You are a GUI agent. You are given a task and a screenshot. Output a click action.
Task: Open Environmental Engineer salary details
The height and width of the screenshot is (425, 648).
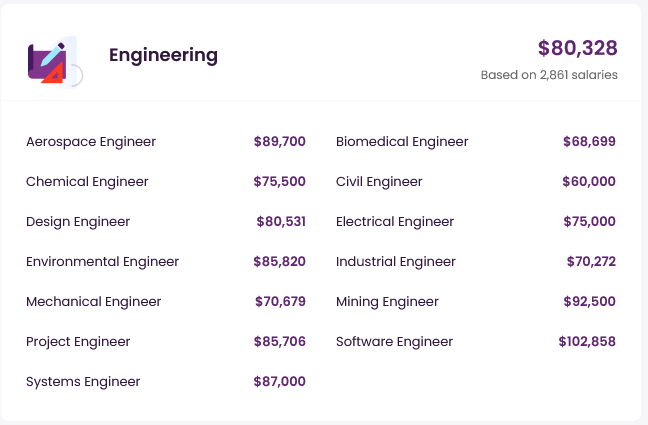click(102, 262)
